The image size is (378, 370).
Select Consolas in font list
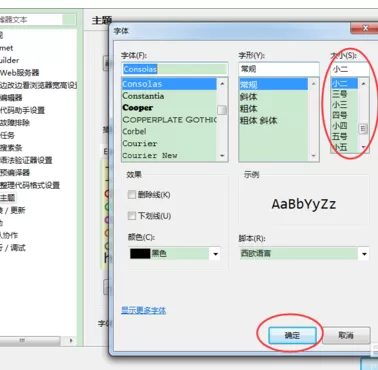click(x=169, y=84)
